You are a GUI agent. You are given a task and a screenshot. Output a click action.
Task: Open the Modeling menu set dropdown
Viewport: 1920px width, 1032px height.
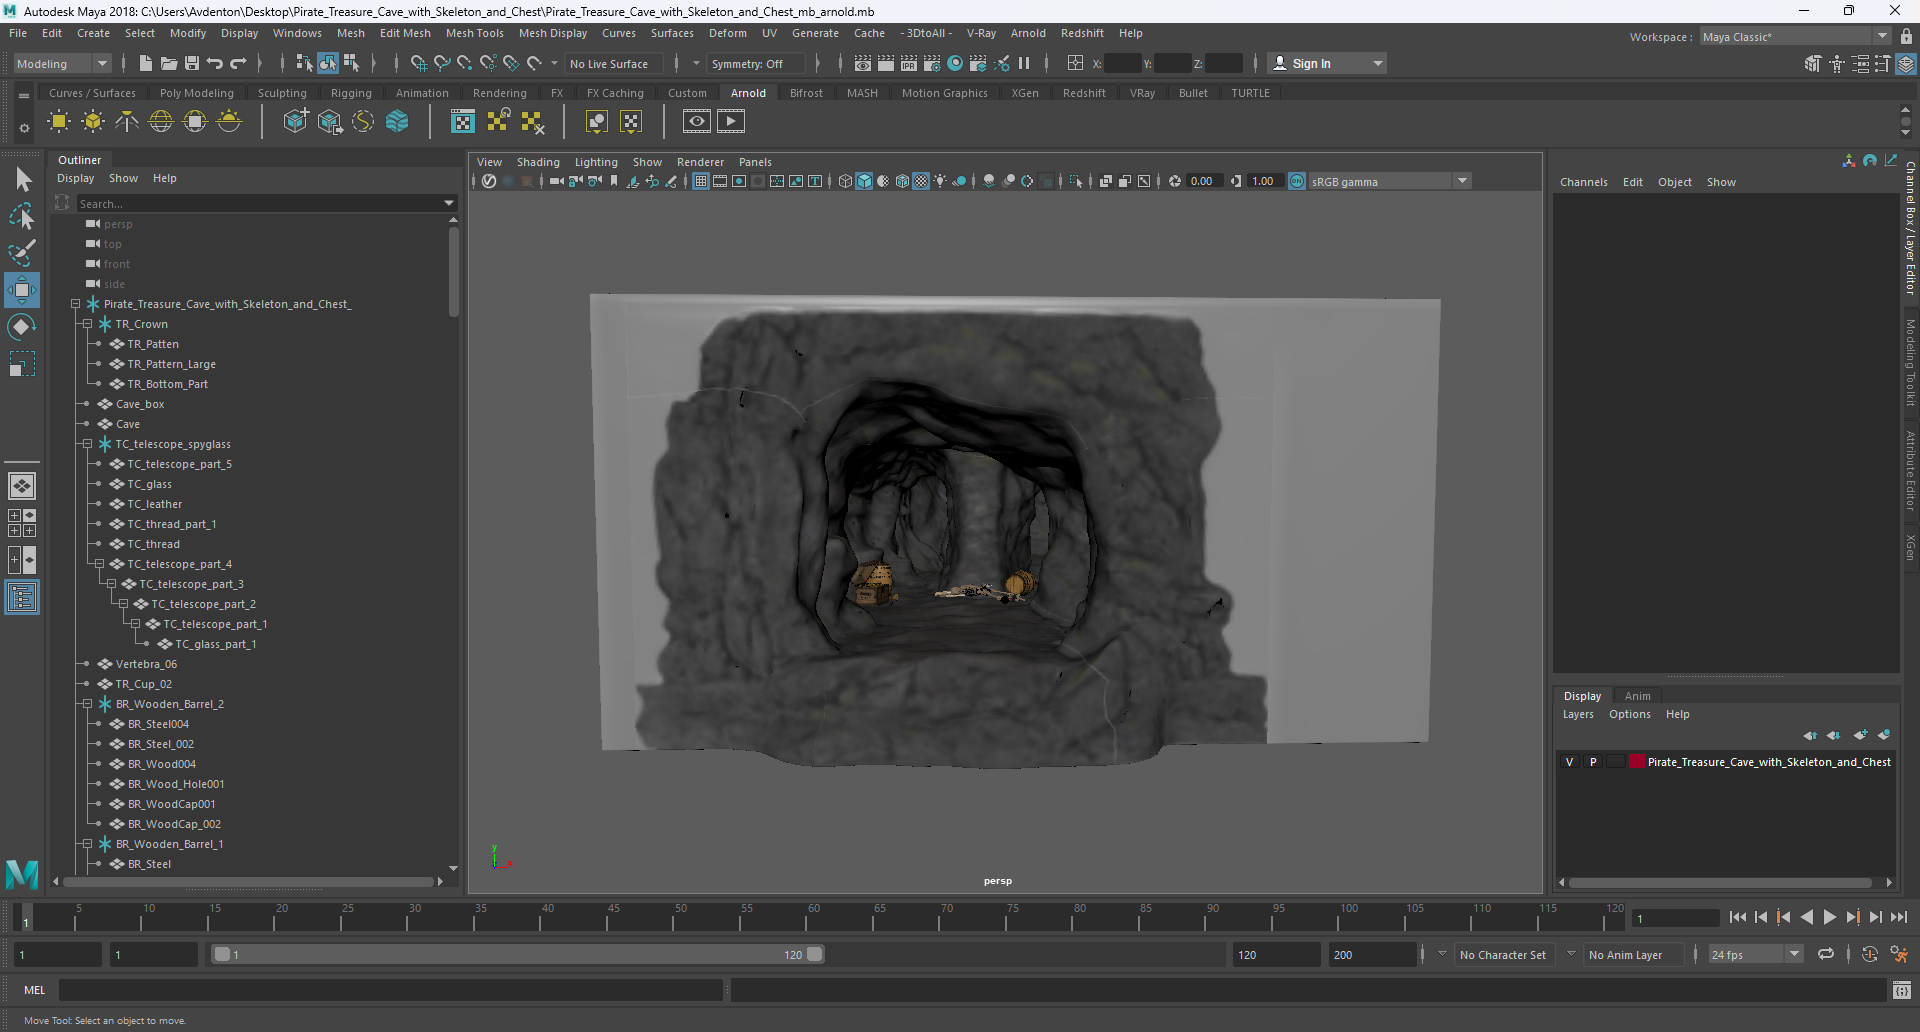tap(62, 63)
